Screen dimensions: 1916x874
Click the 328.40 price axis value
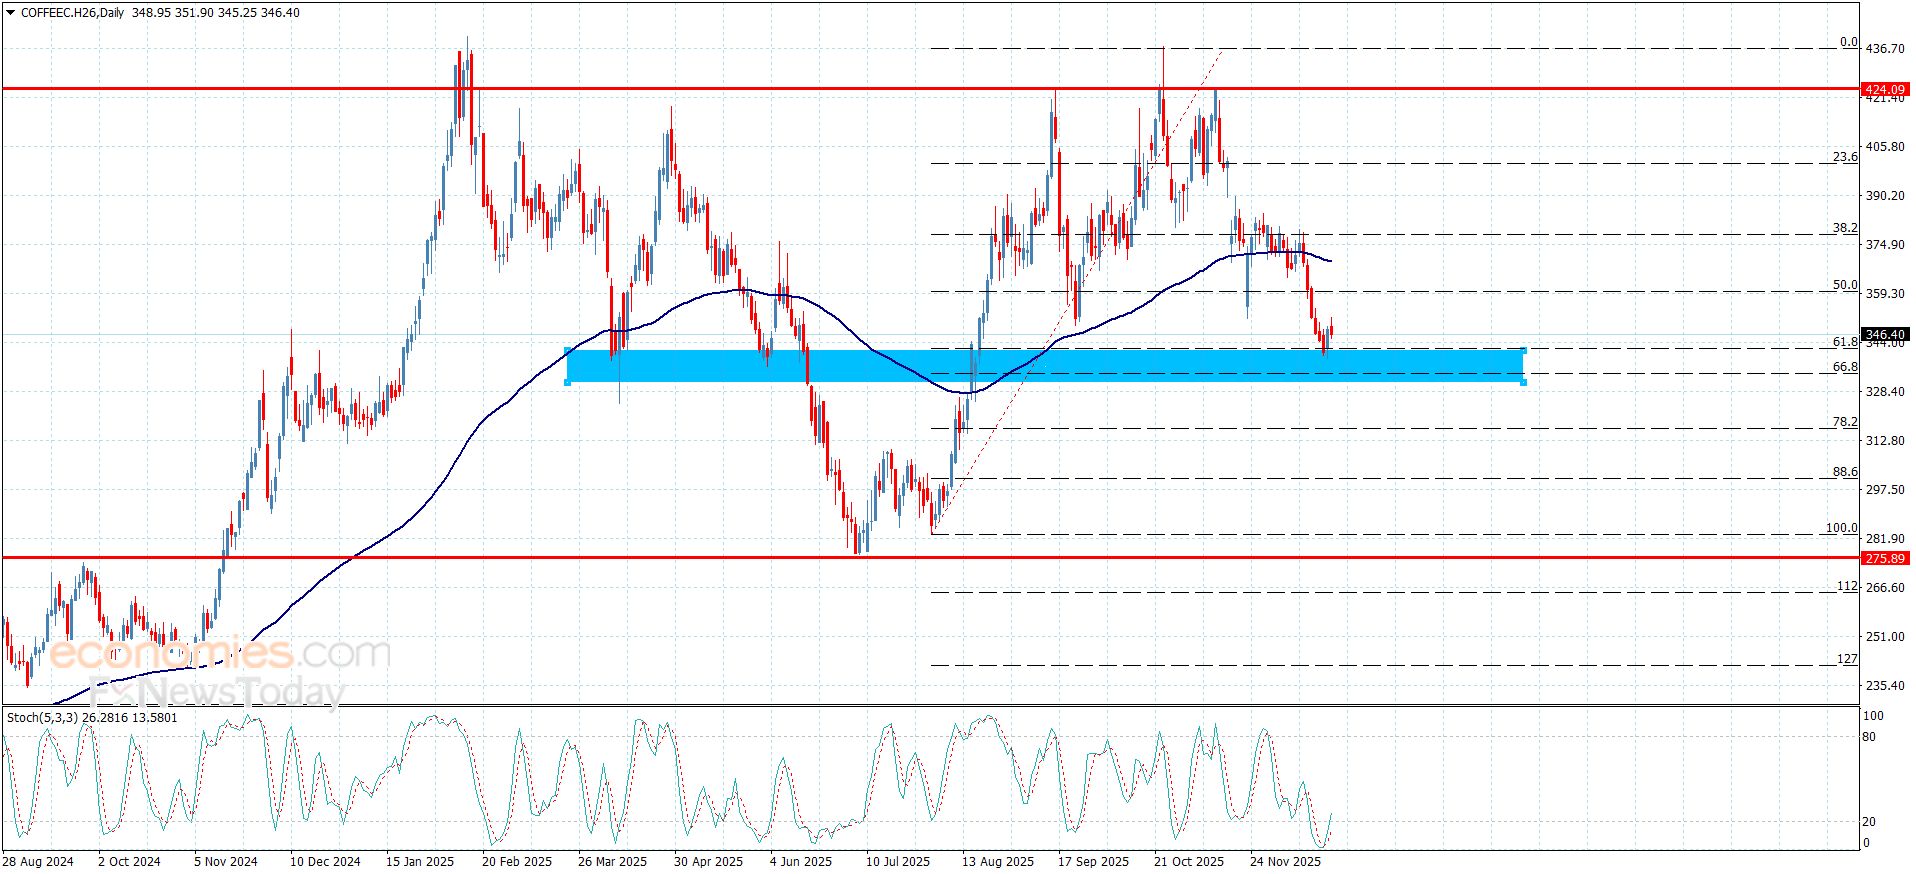click(x=1885, y=392)
